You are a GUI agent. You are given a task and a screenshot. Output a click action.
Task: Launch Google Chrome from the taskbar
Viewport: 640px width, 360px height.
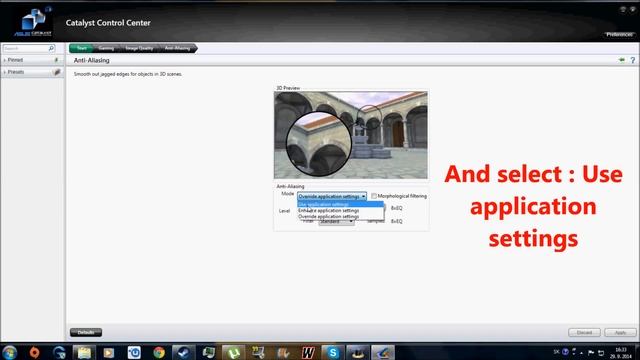coord(159,352)
